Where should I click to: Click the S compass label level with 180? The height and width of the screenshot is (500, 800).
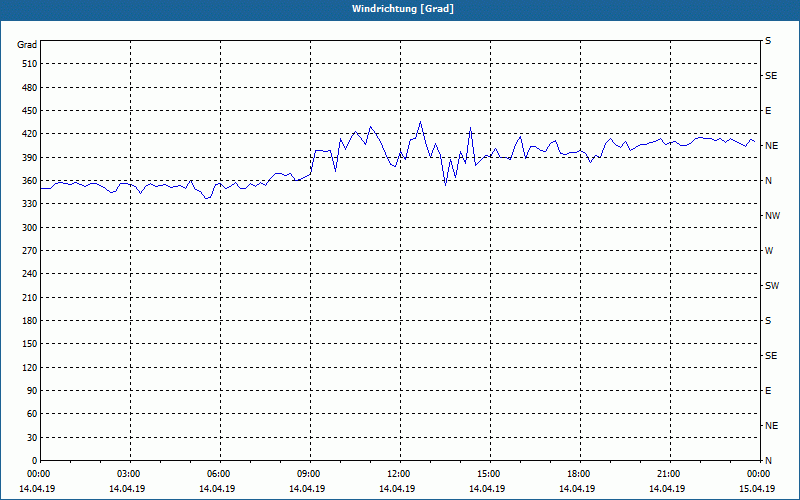pos(768,321)
